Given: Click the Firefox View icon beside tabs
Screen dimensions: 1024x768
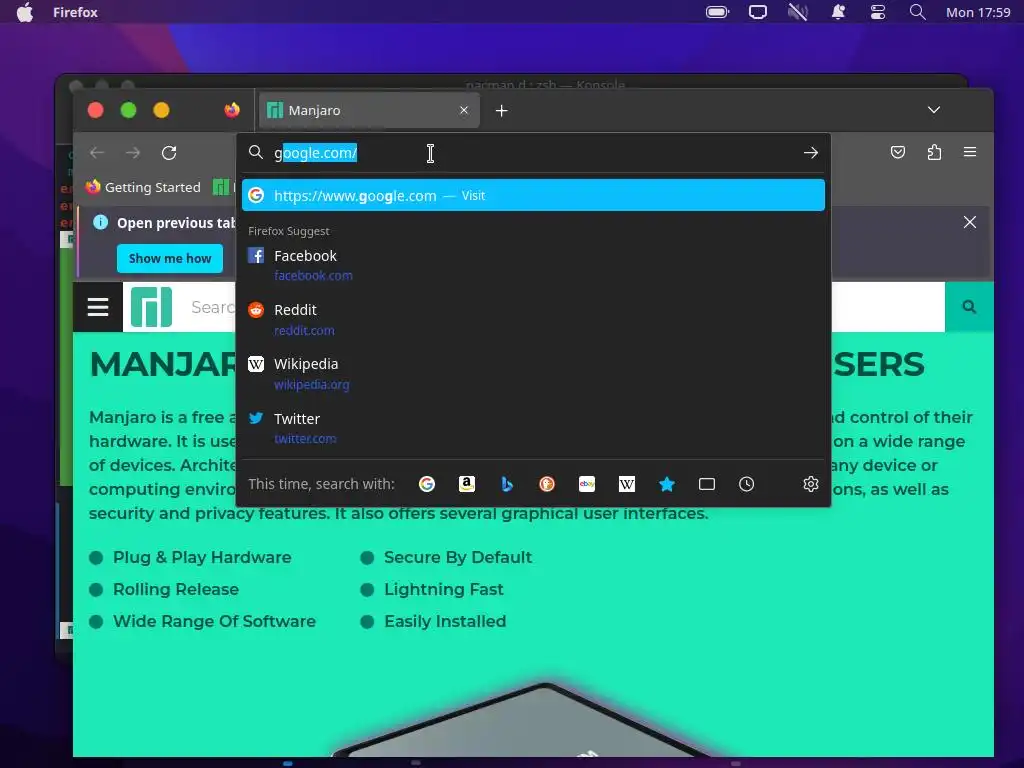Looking at the screenshot, I should click(232, 110).
